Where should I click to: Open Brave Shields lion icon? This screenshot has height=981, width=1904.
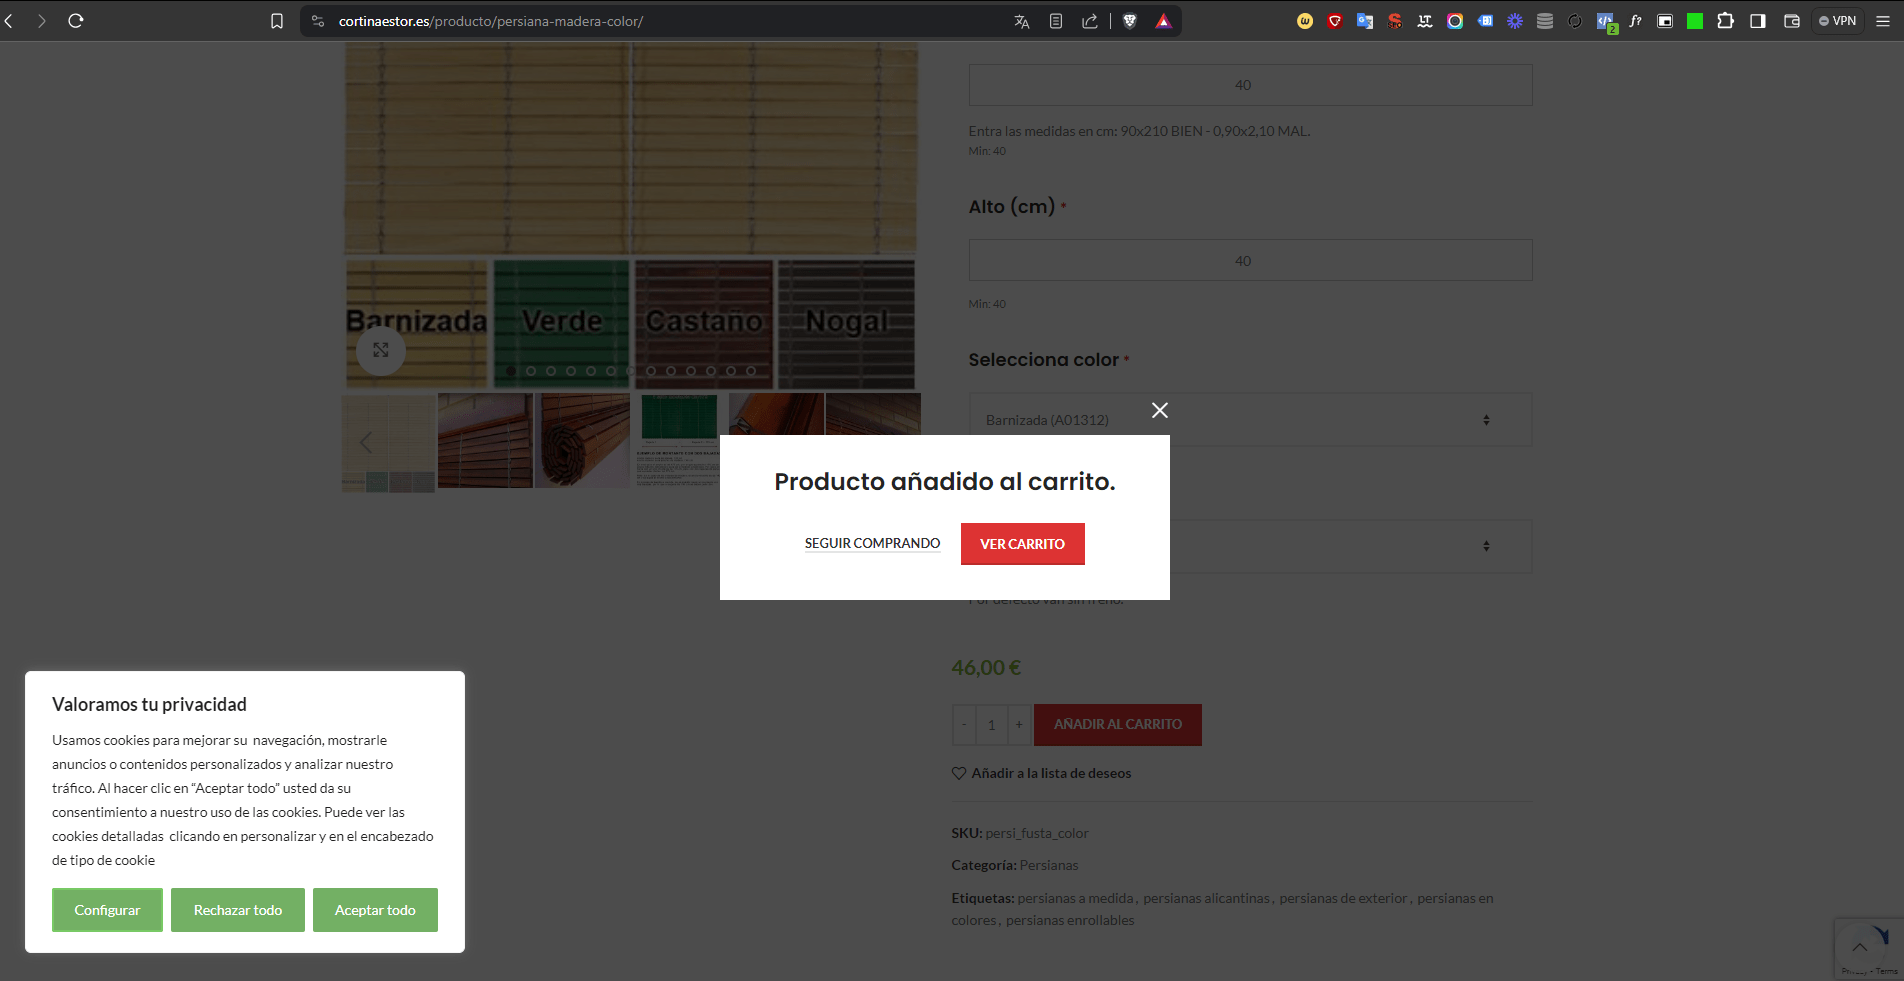pyautogui.click(x=1130, y=21)
